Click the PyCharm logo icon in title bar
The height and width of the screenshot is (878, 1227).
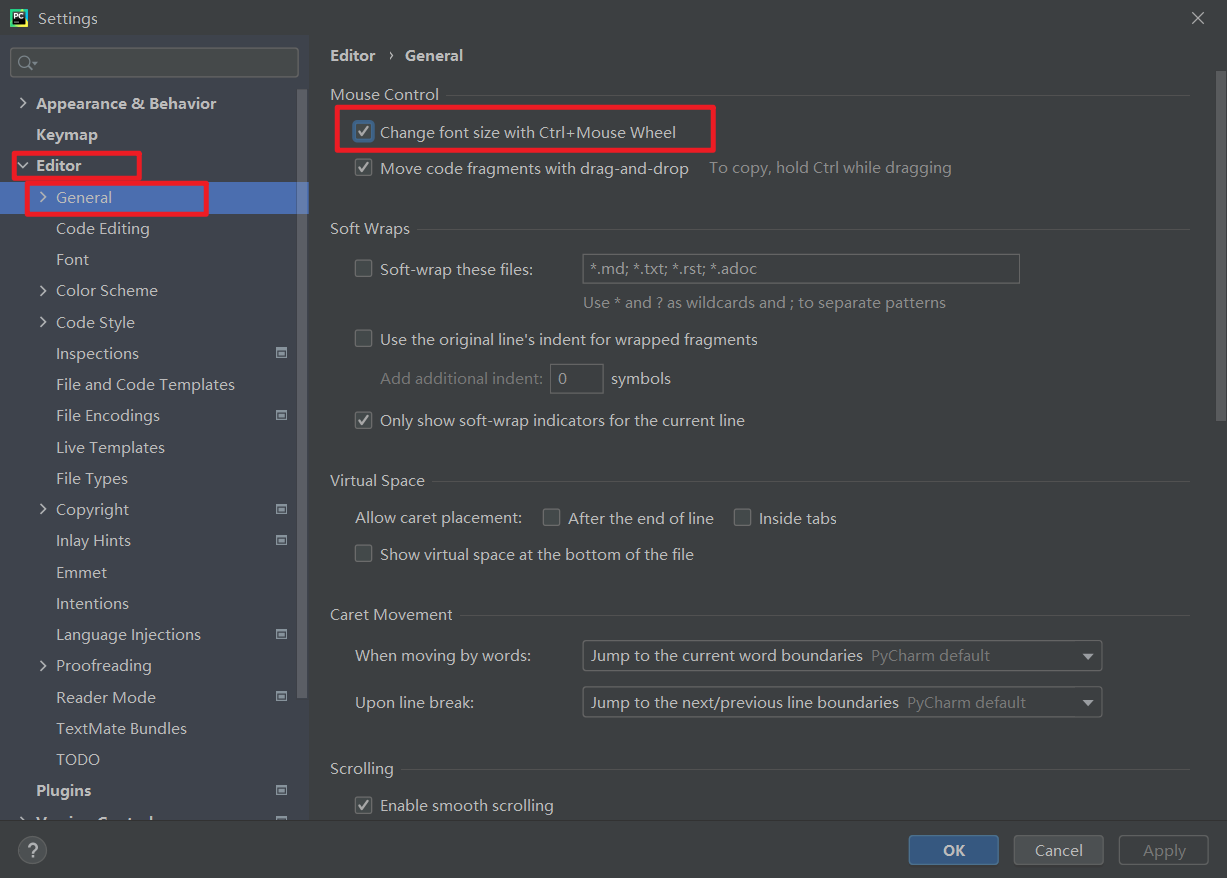click(18, 18)
